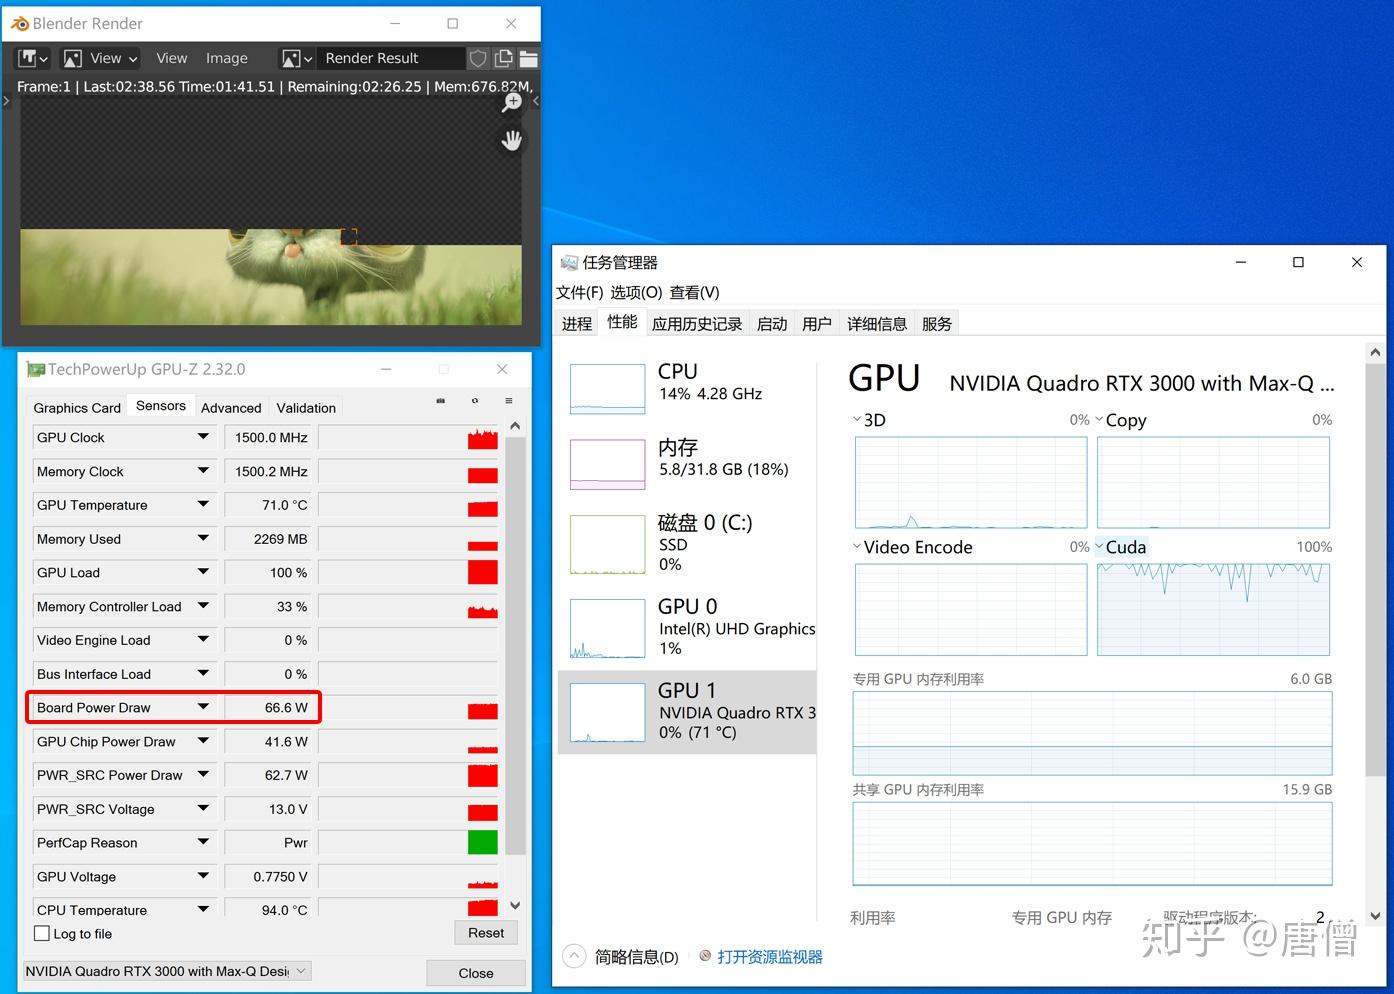Click the fake user shield icon in Blender
1394x994 pixels.
(478, 58)
